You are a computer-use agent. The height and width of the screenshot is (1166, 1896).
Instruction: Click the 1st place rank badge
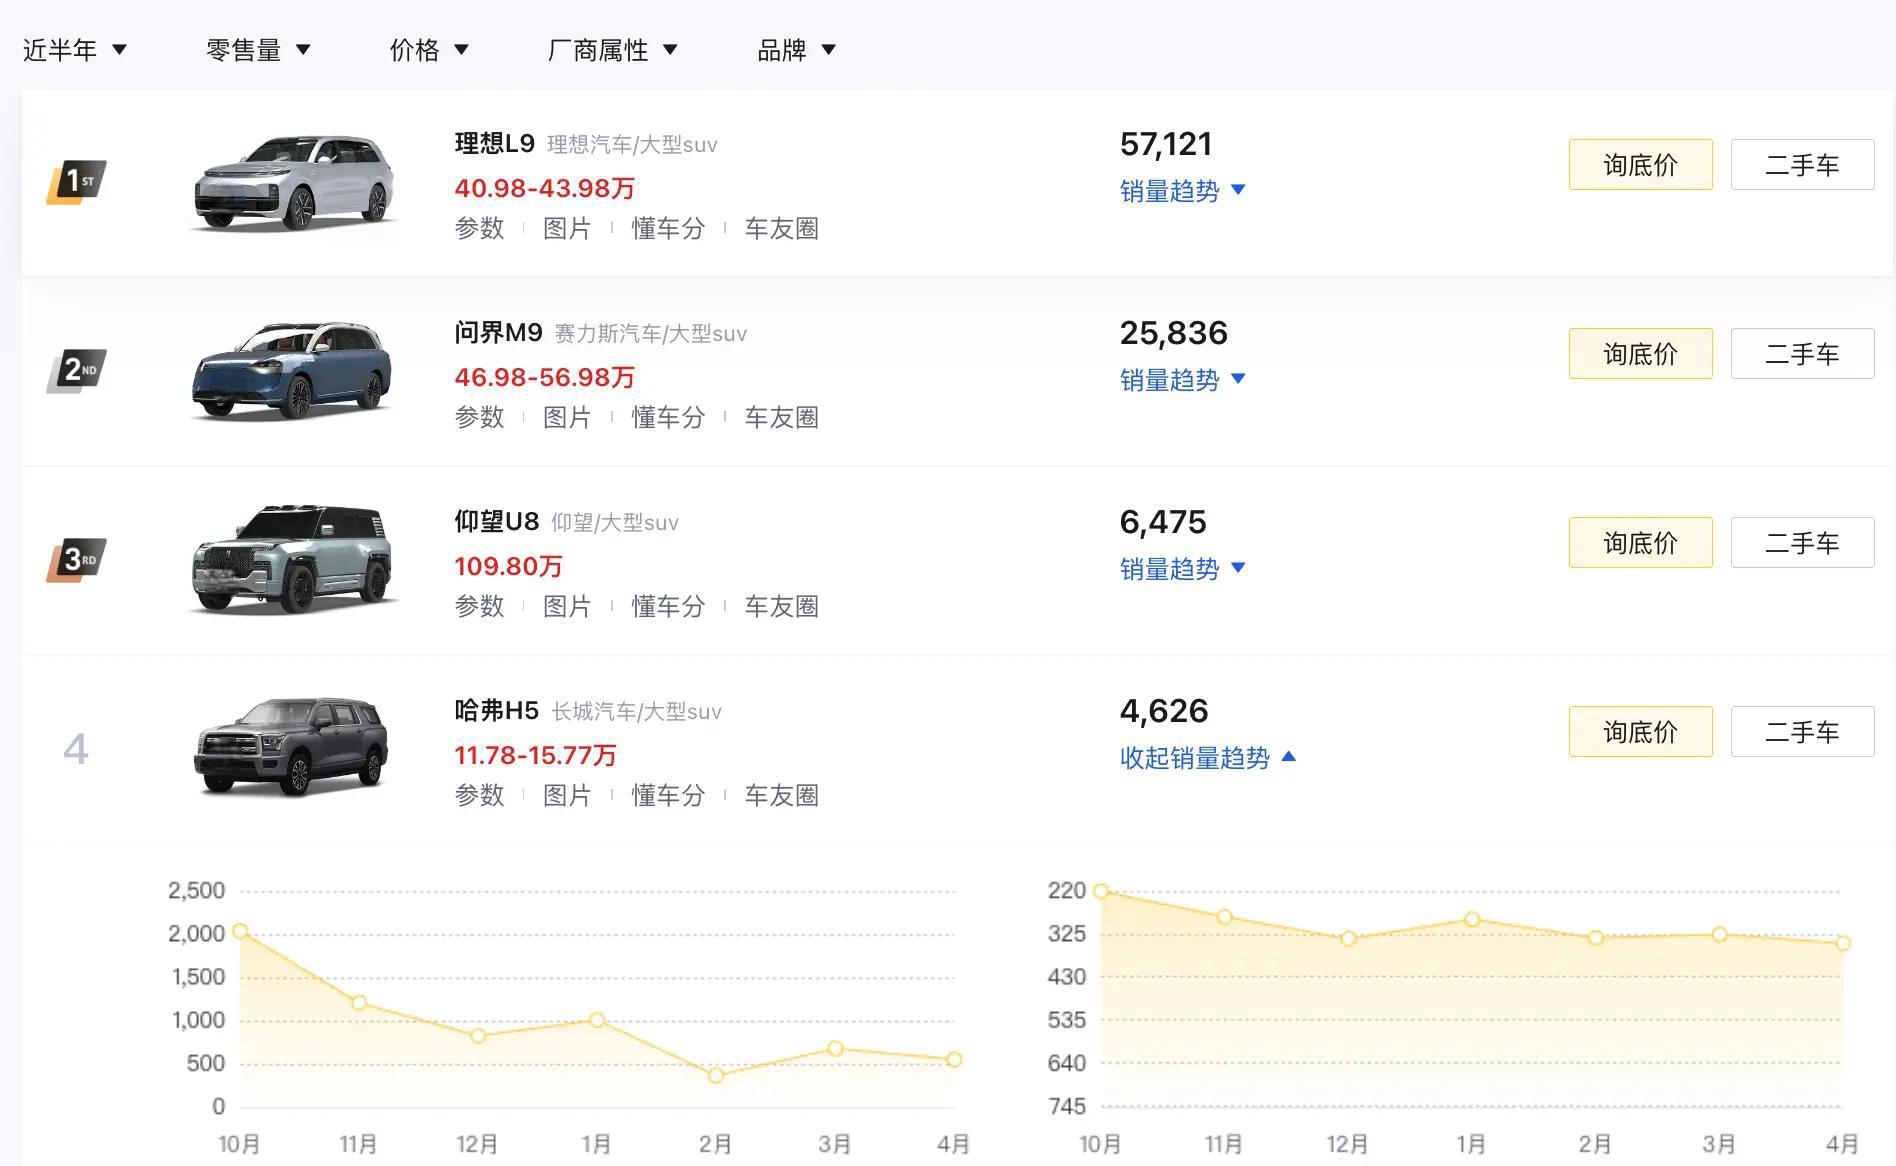pyautogui.click(x=76, y=182)
